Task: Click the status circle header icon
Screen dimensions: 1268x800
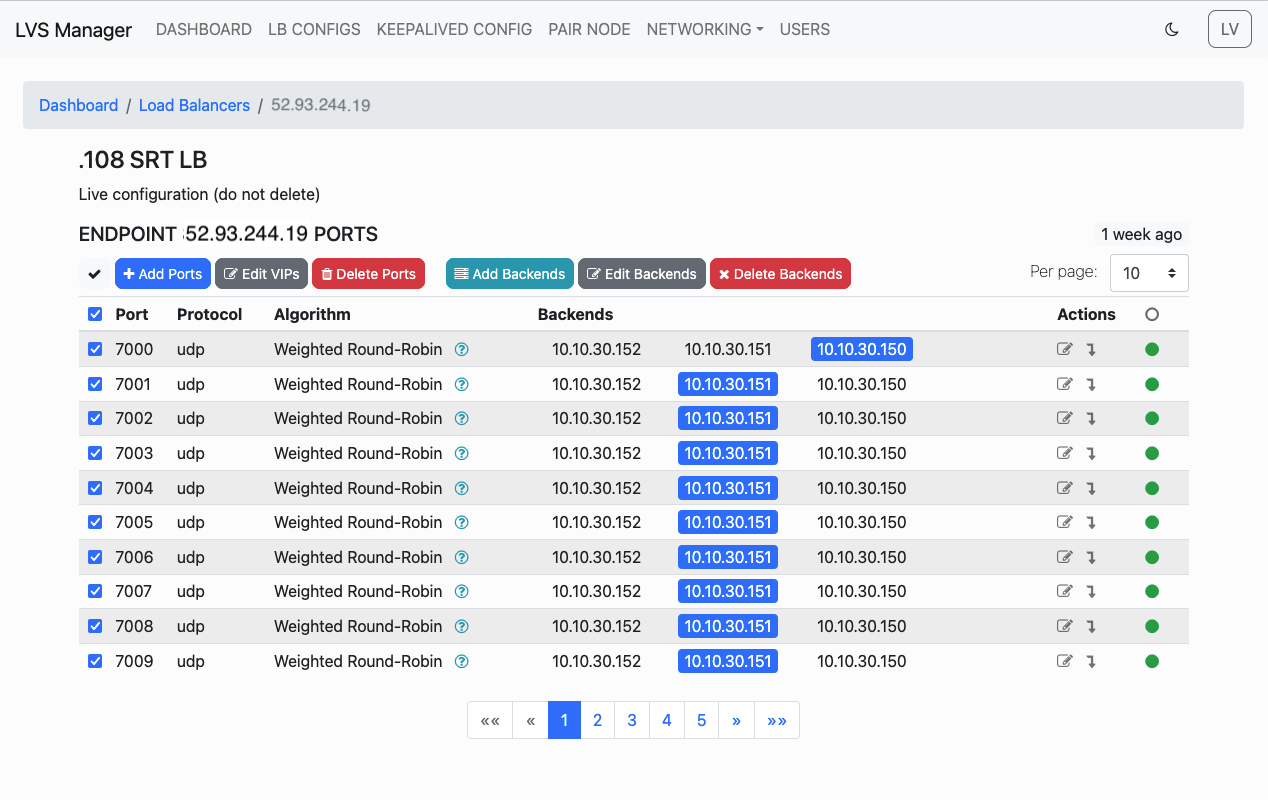Action: [x=1152, y=314]
